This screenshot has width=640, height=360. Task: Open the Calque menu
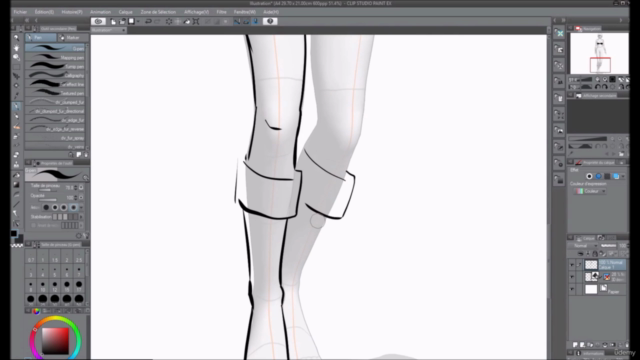coord(125,12)
